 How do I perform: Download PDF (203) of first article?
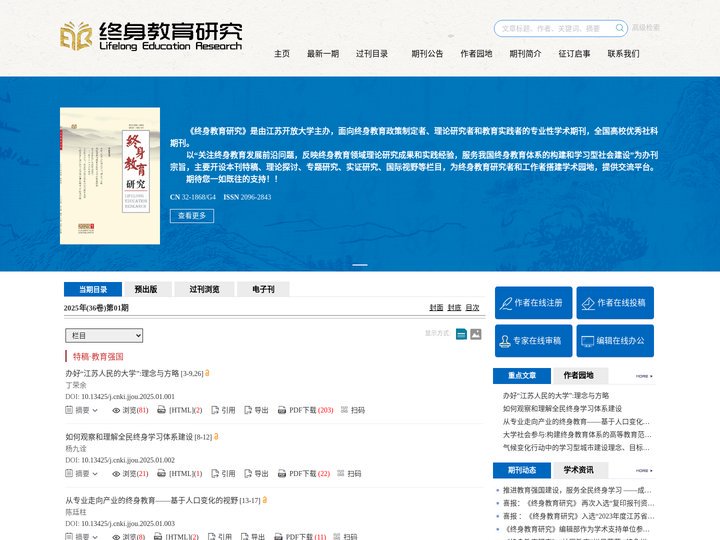click(x=305, y=410)
